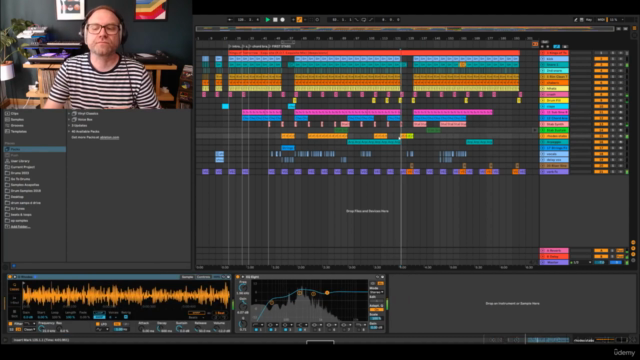Image resolution: width=640 pixels, height=360 pixels.
Task: Click the Set locator button
Action: click(545, 42)
